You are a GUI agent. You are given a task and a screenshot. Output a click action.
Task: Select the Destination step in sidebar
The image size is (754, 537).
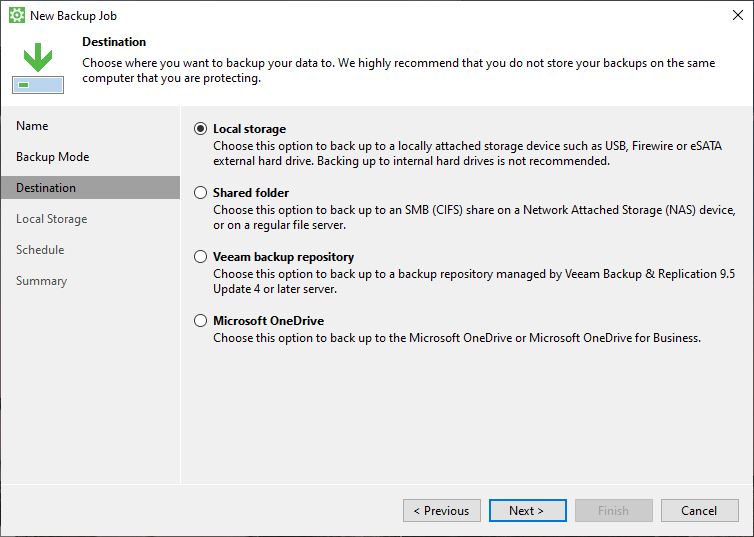pos(90,187)
